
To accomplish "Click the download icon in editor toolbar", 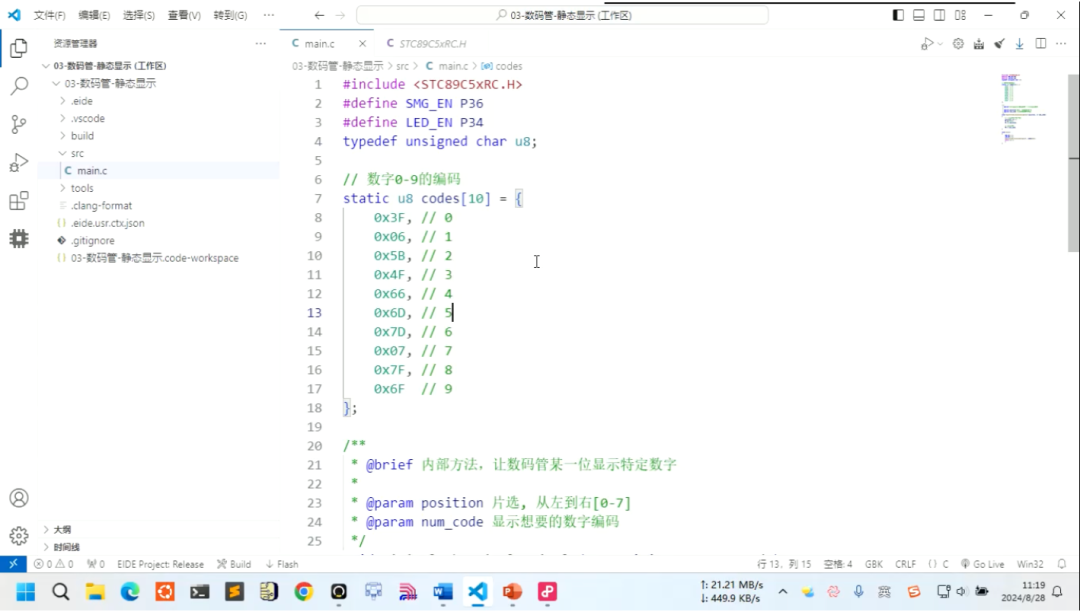I will pos(1019,44).
